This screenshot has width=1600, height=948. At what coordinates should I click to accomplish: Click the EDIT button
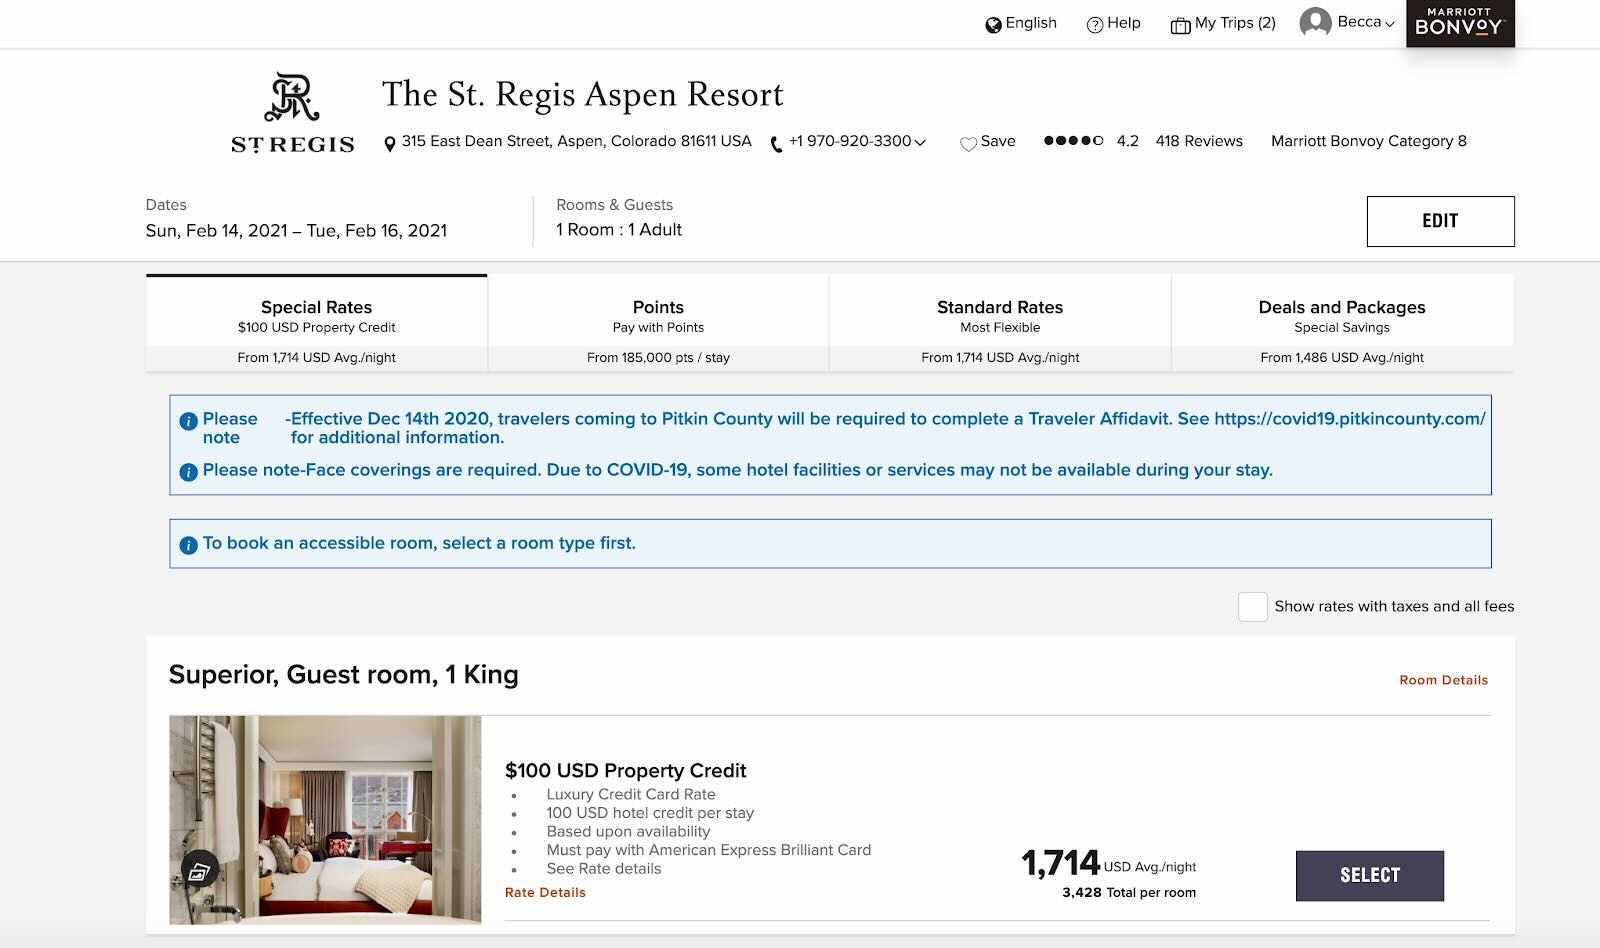pos(1440,221)
